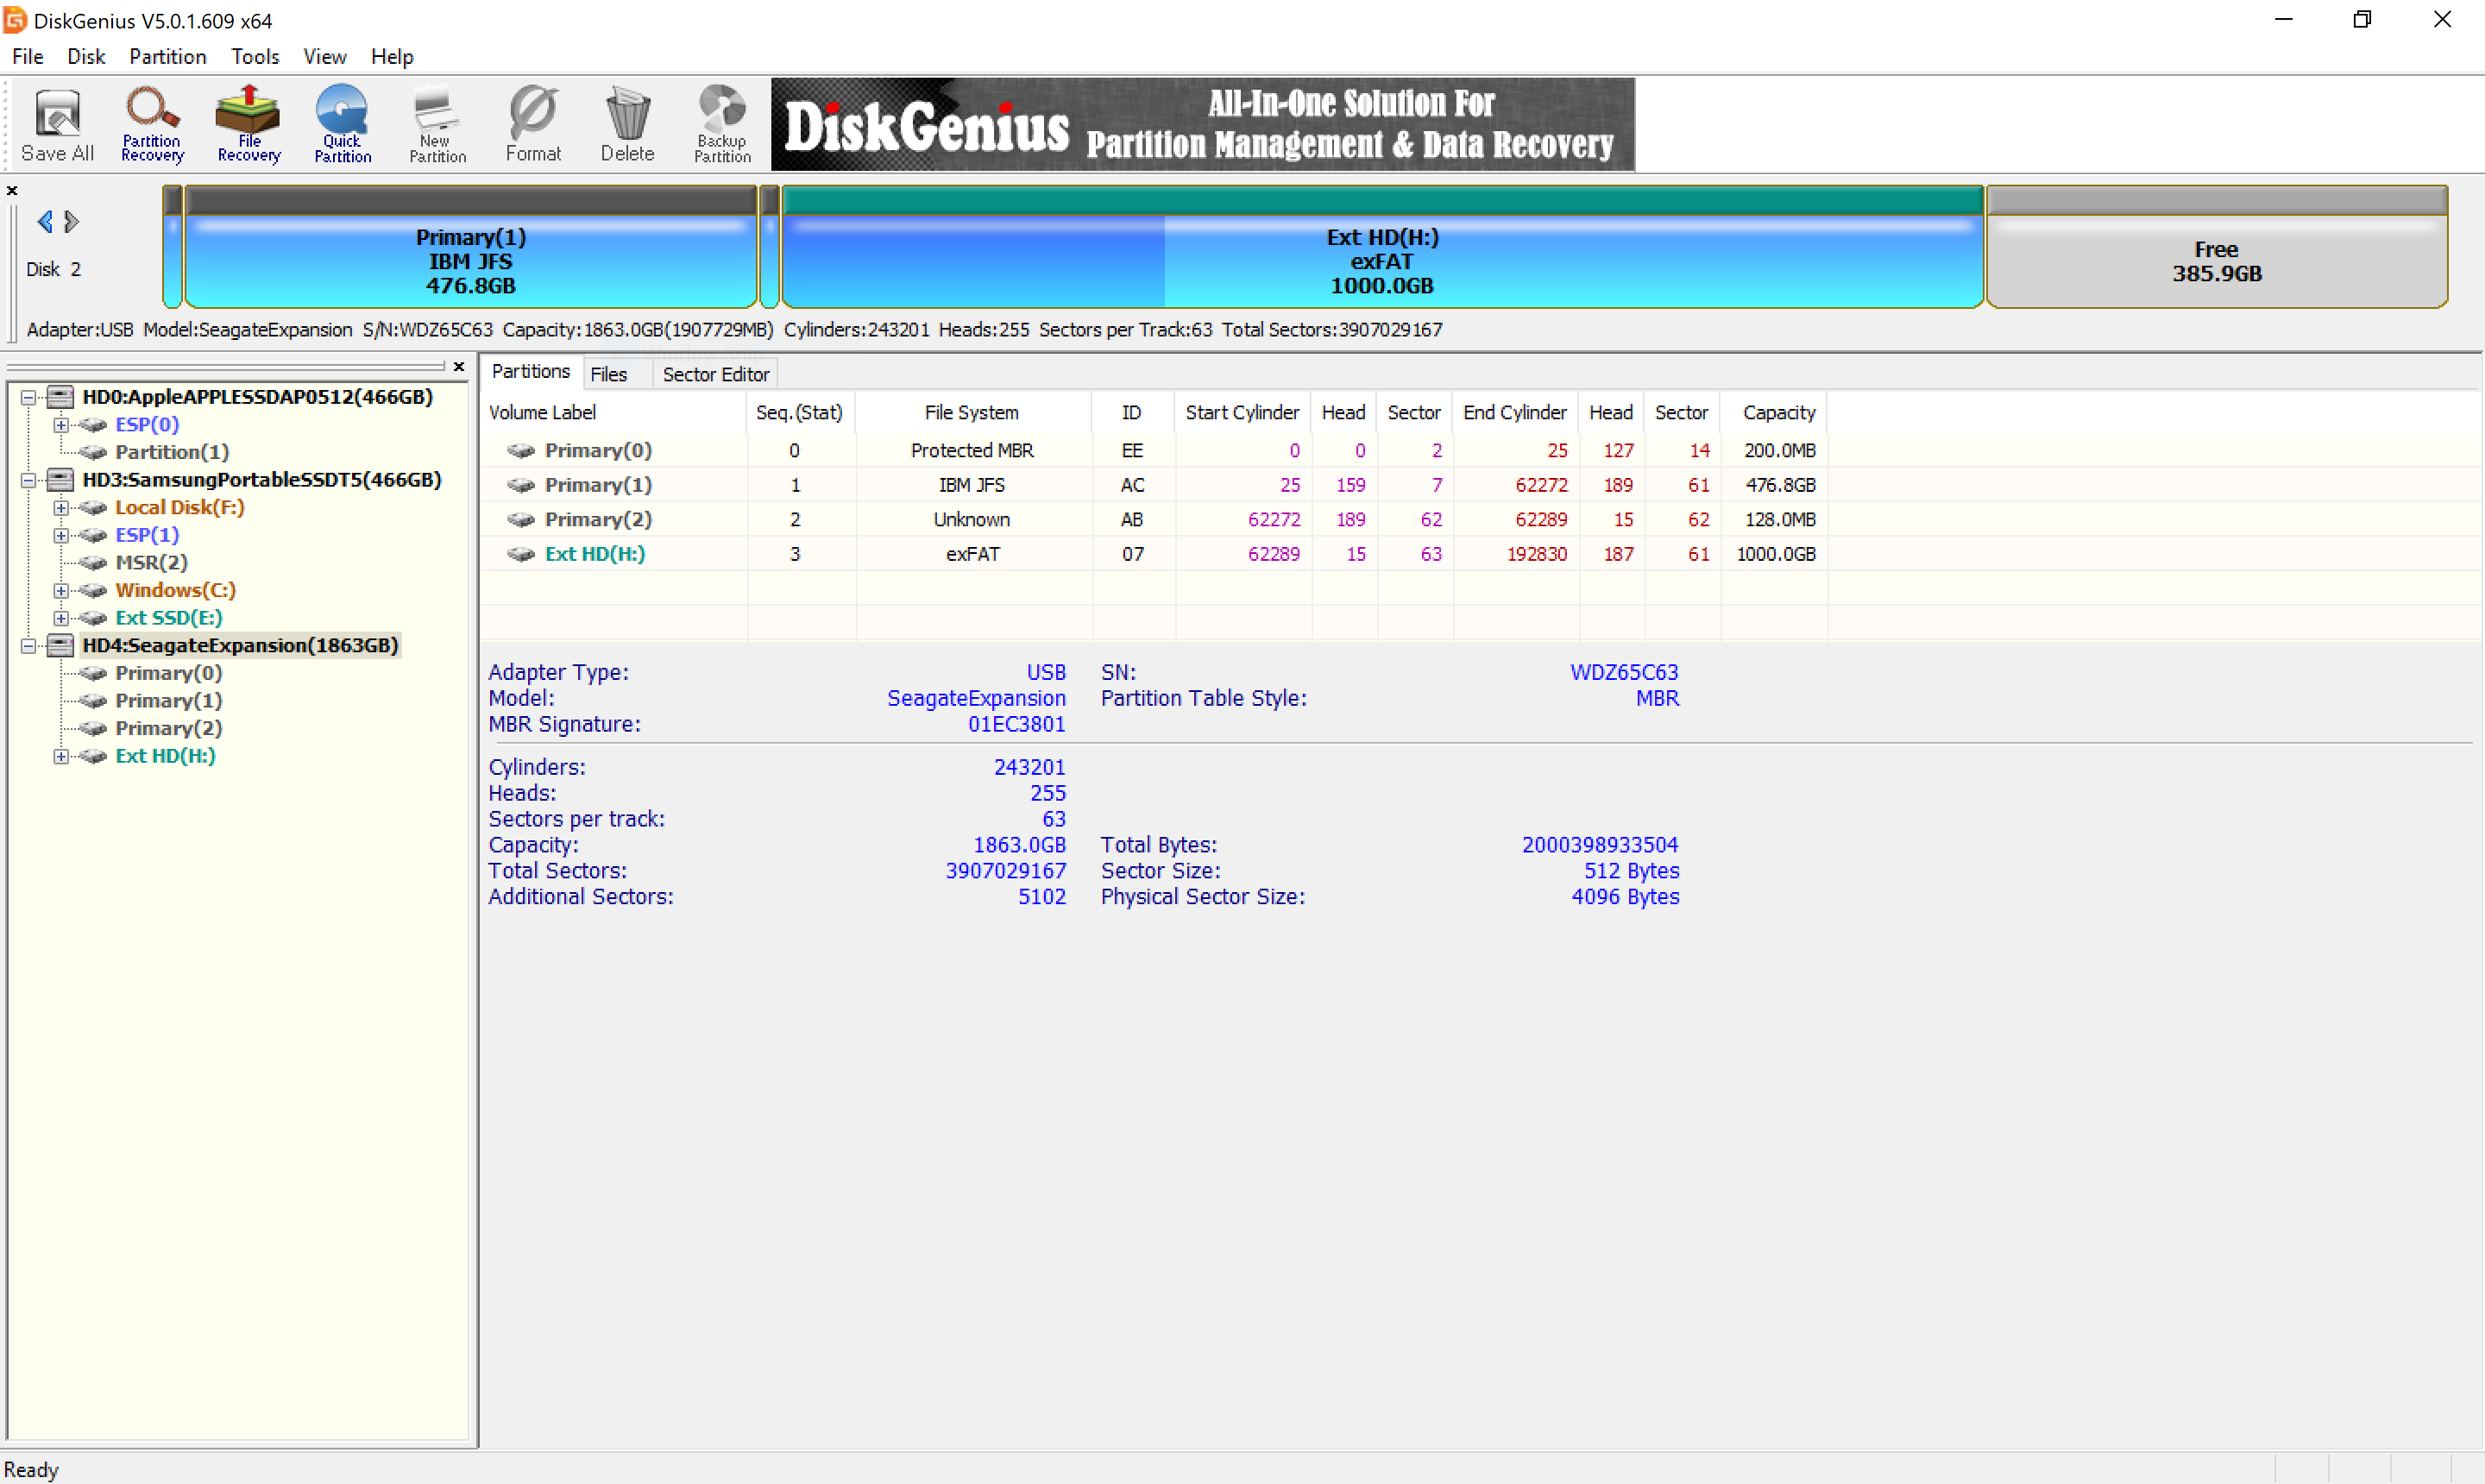Image resolution: width=2485 pixels, height=1484 pixels.
Task: Click the 1000.0GB capacity cell for Ext HD(H:)
Action: click(1776, 554)
